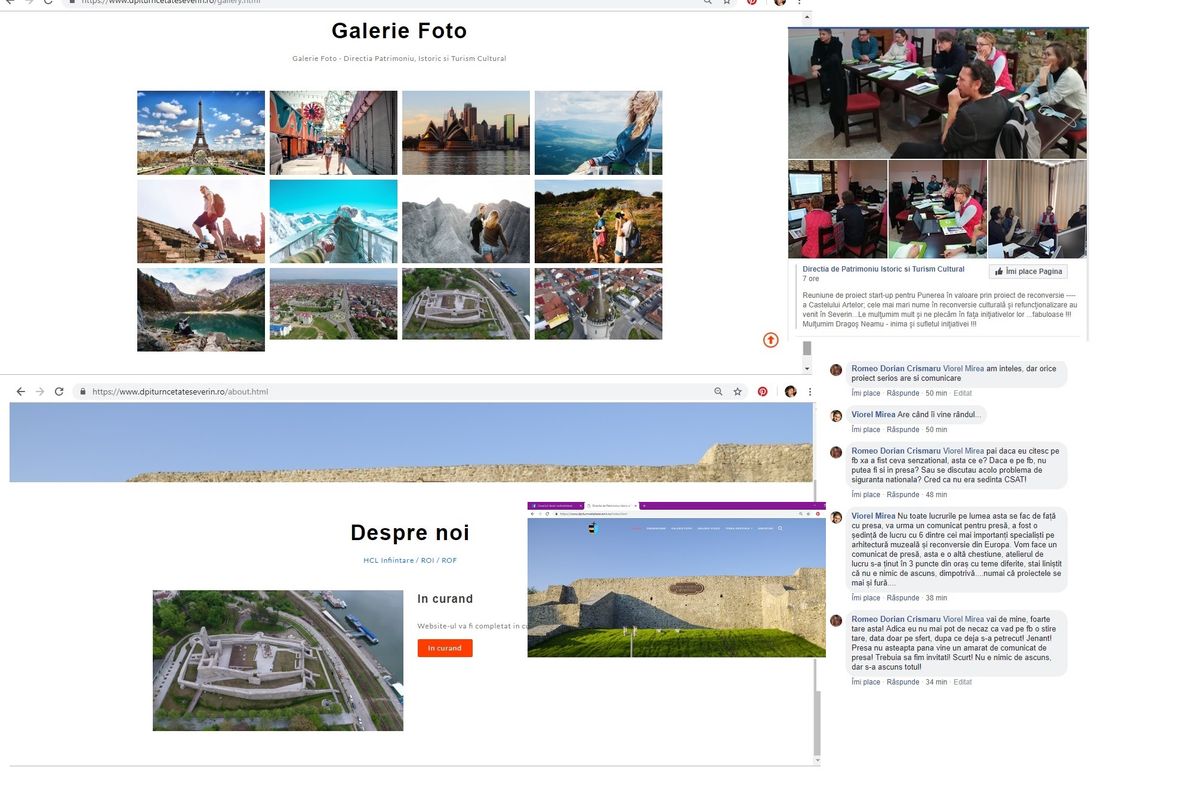
Task: Click the Chrome profile avatar in the top toolbar
Action: coord(779,3)
